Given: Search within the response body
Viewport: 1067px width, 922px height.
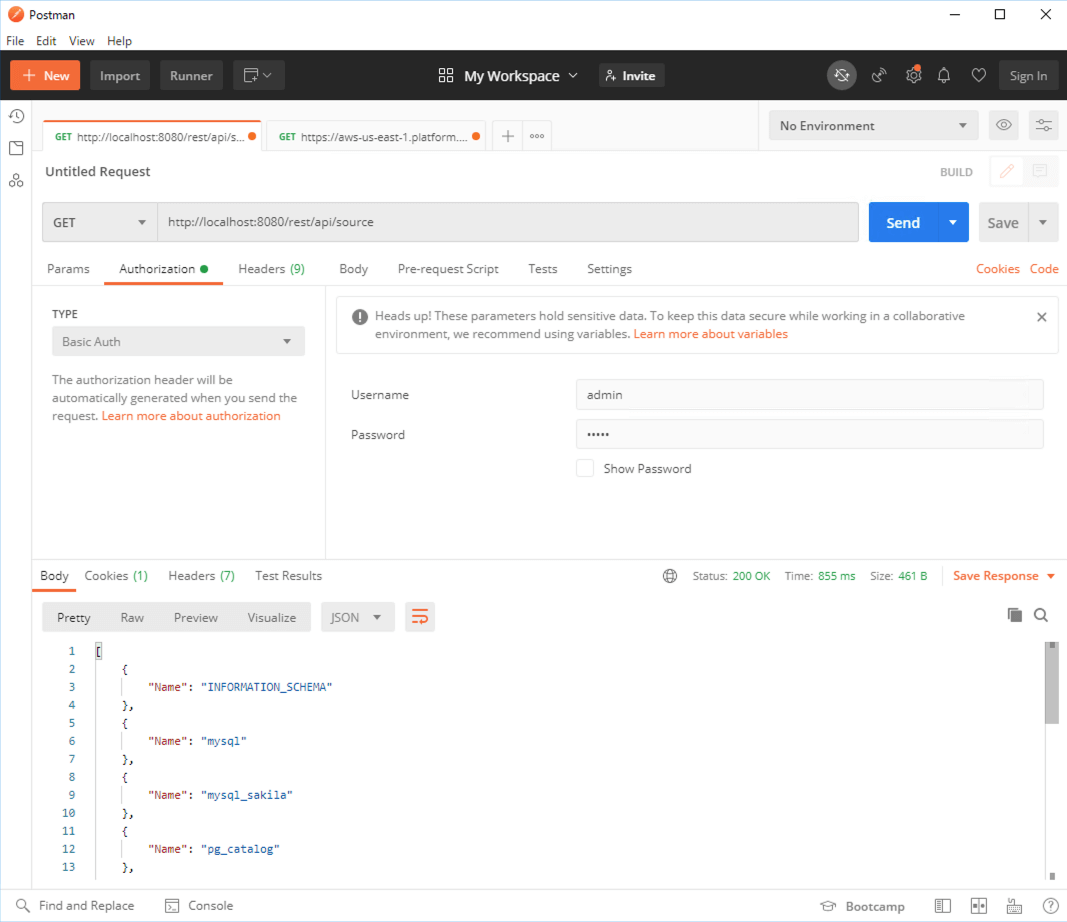Looking at the screenshot, I should click(x=1041, y=614).
